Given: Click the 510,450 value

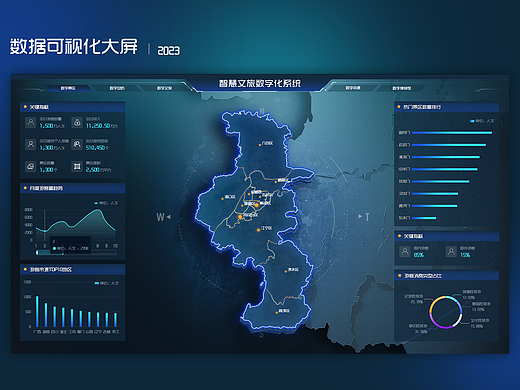Looking at the screenshot, I should coord(95,147).
